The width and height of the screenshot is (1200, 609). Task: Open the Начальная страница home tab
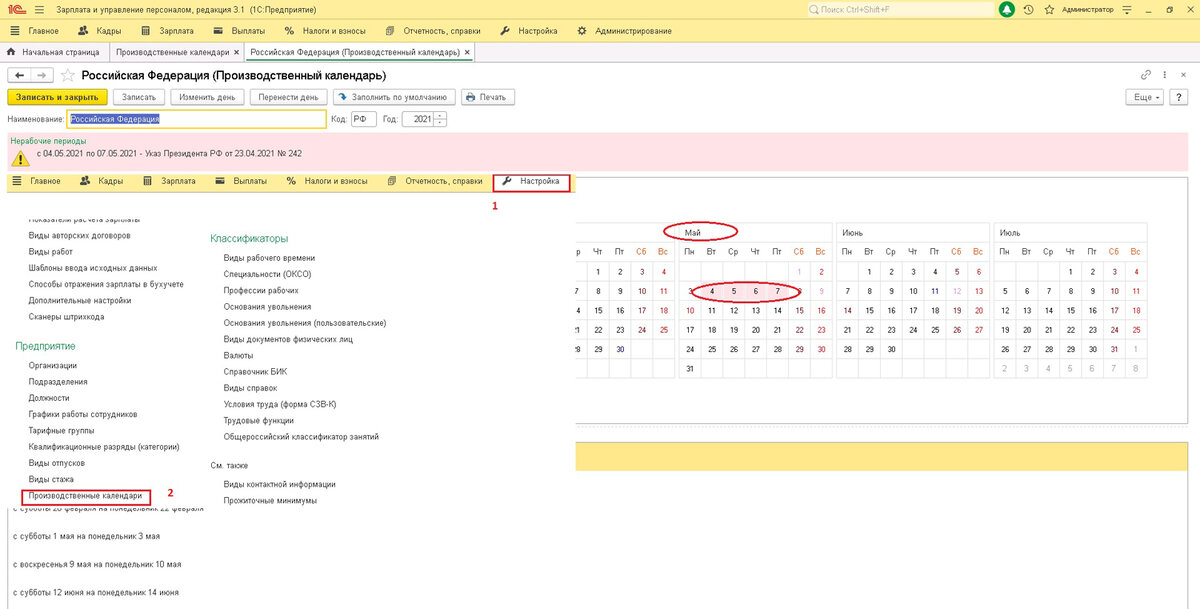pos(55,51)
